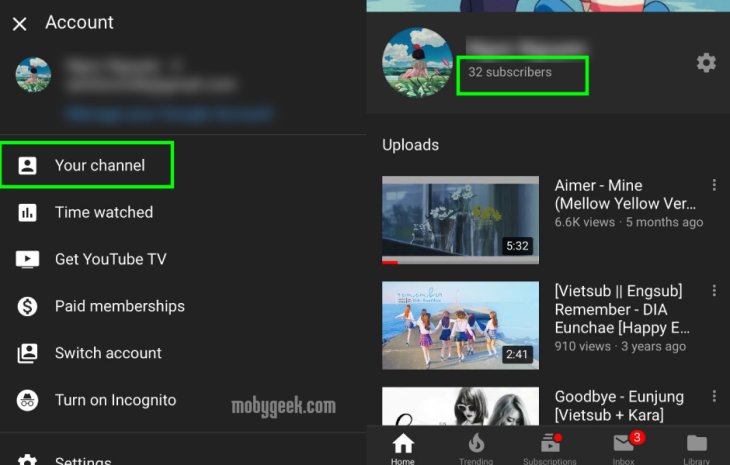The width and height of the screenshot is (730, 465).
Task: Tap the Get YouTube TV icon
Action: coord(27,259)
